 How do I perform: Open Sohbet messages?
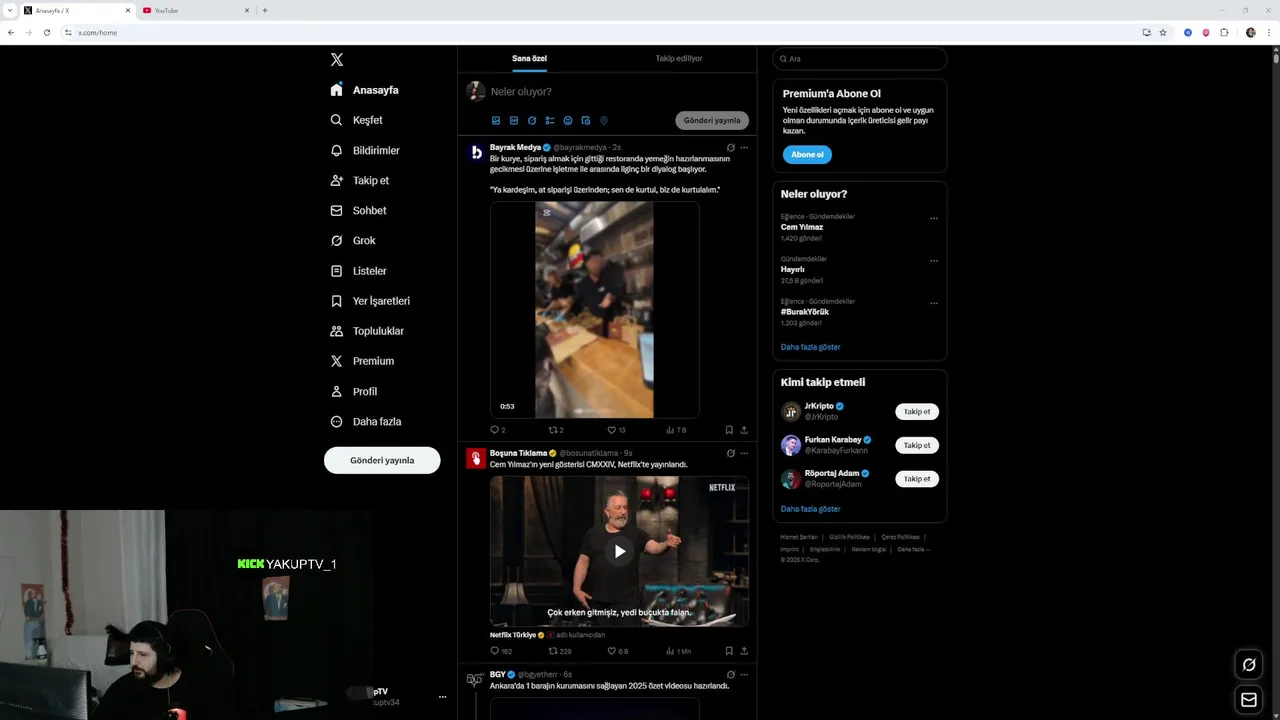[x=358, y=210]
